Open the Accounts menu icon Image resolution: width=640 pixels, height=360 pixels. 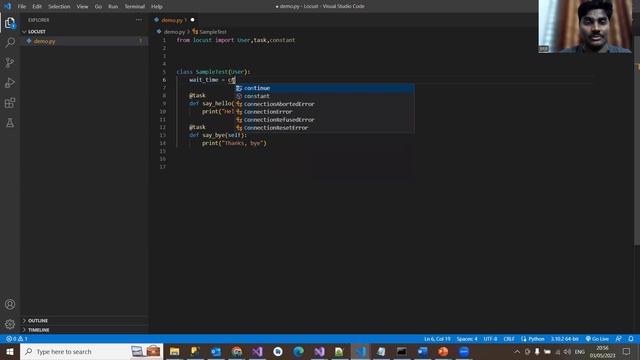tap(10, 304)
